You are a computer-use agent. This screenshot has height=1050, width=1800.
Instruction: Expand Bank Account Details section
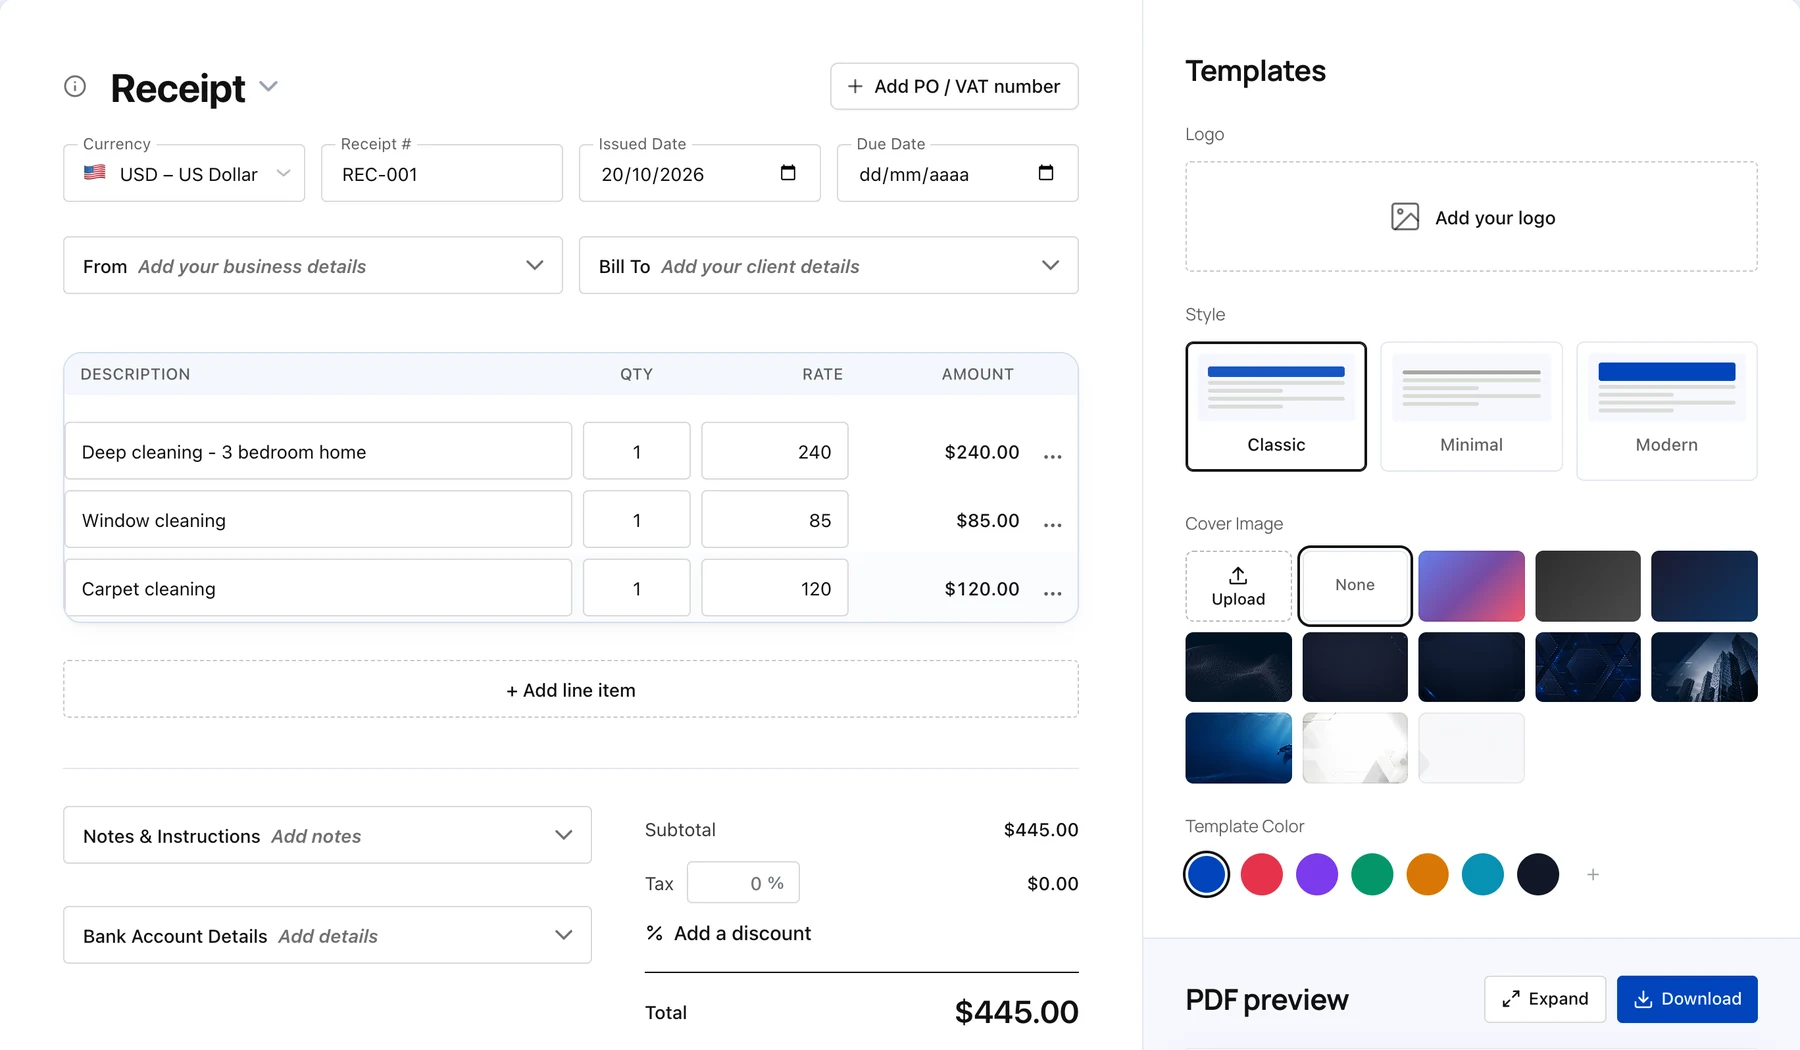(x=327, y=936)
